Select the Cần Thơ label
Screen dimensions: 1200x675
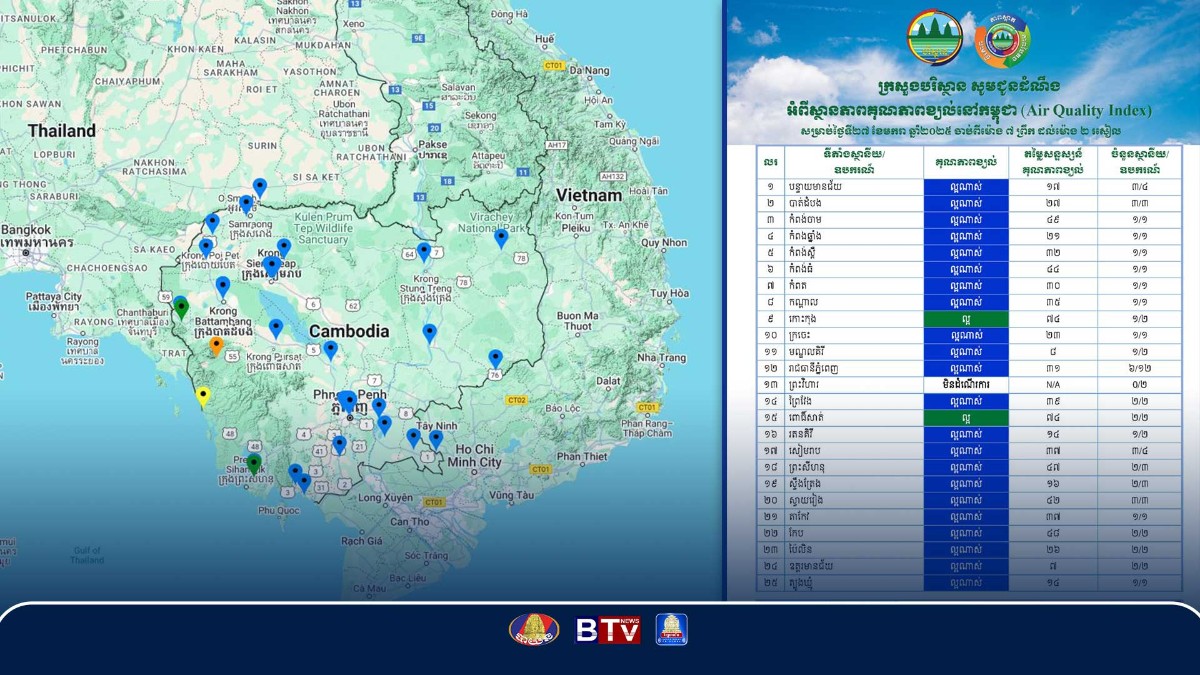[x=411, y=521]
